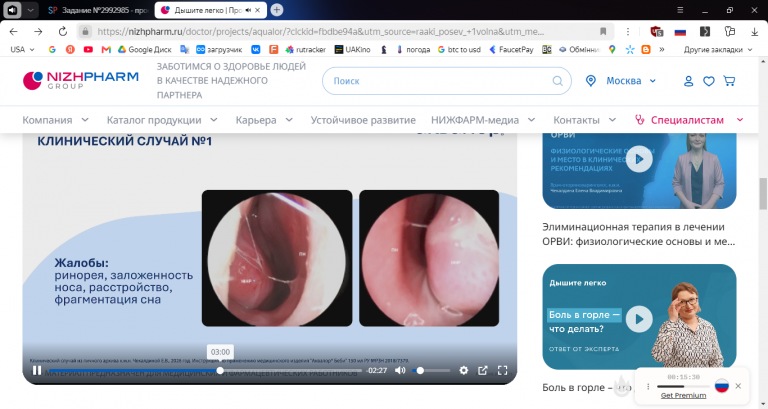
Task: Focus the Поиск search field
Action: [x=446, y=81]
